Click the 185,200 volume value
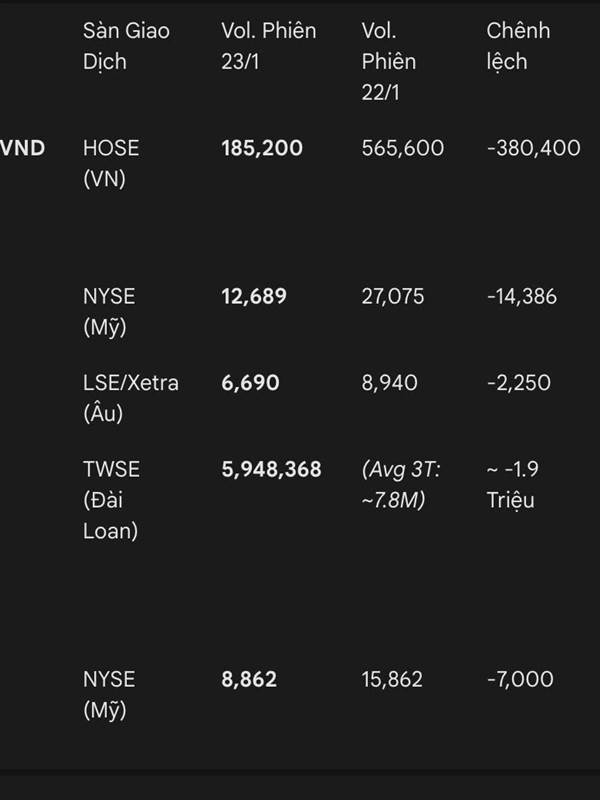The height and width of the screenshot is (800, 600). point(261,148)
